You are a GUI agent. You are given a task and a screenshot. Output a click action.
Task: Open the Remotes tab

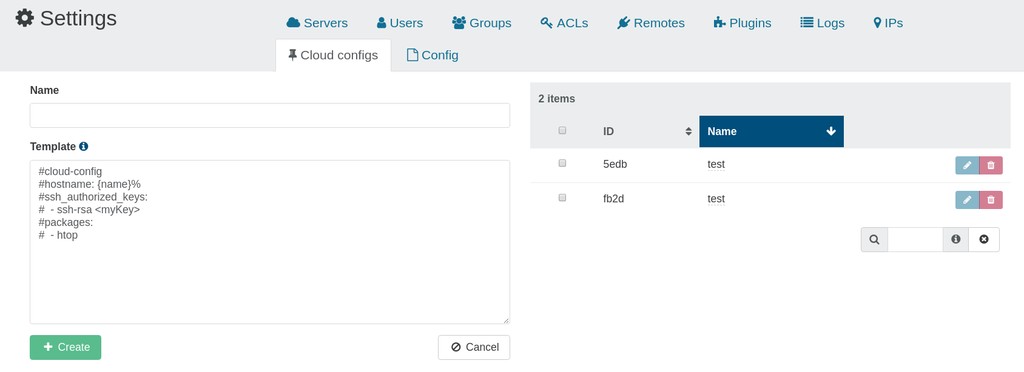tap(651, 23)
